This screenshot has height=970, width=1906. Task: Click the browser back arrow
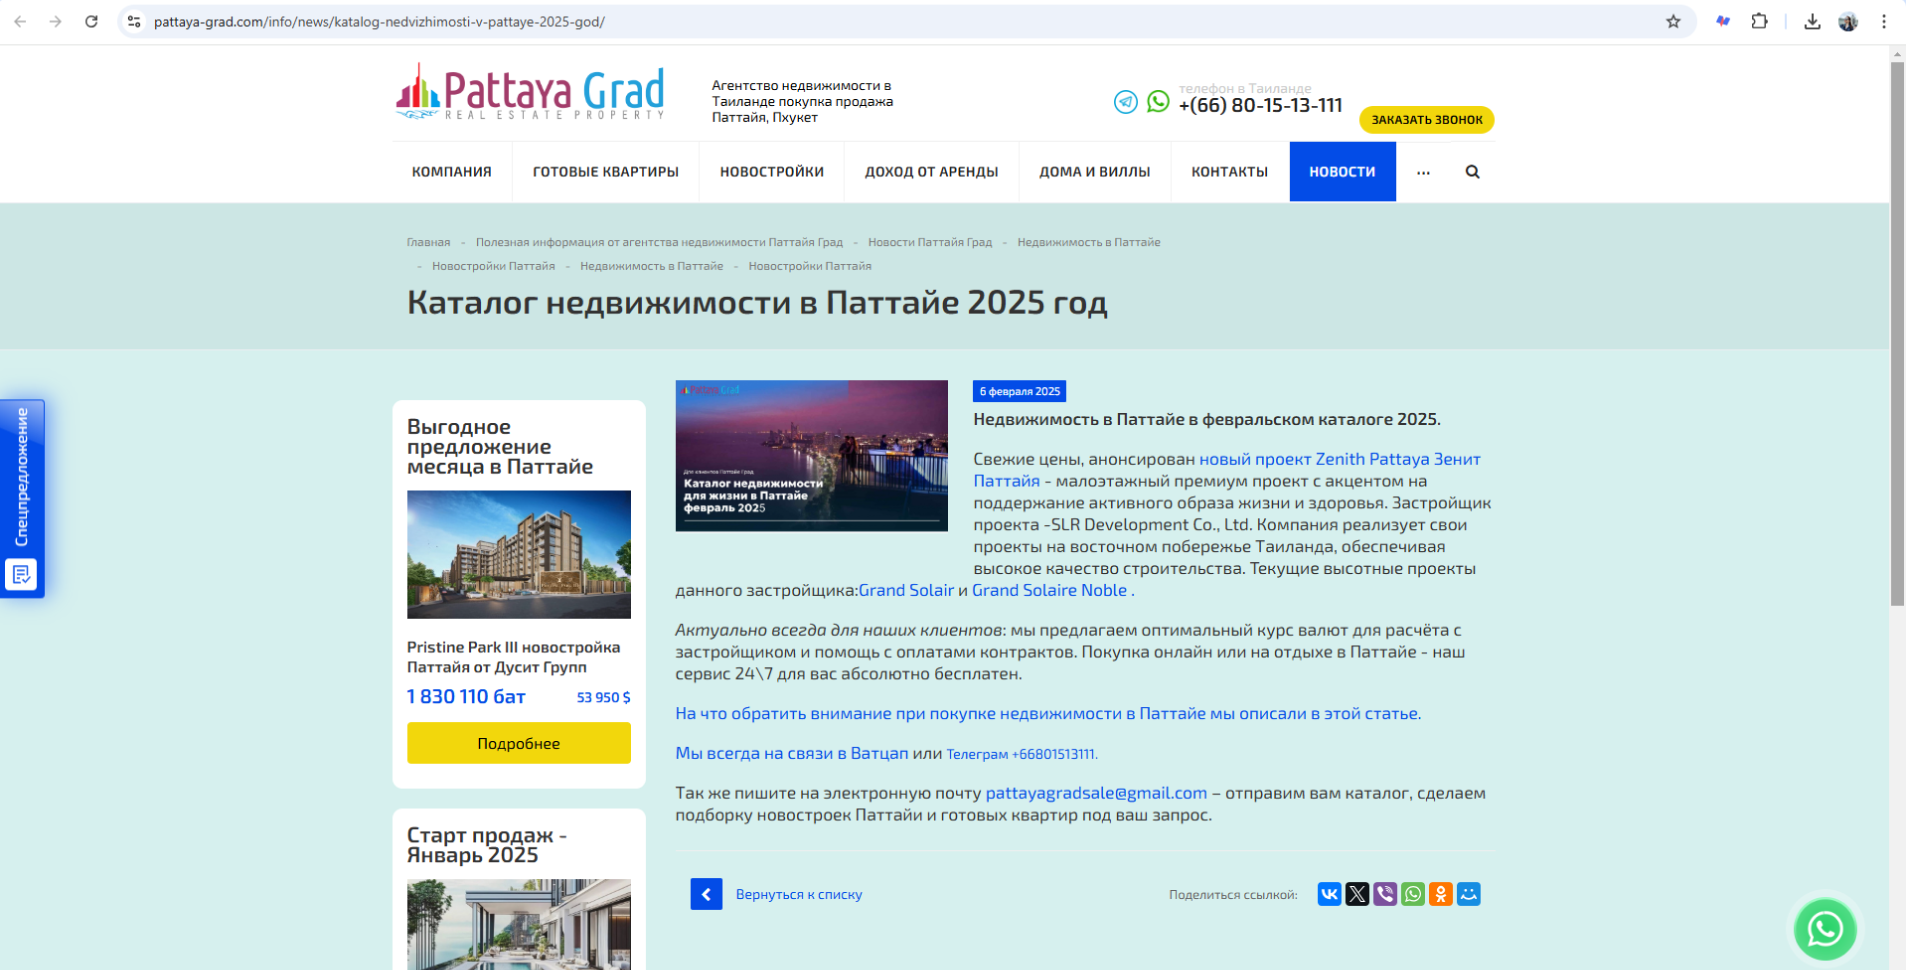(20, 21)
